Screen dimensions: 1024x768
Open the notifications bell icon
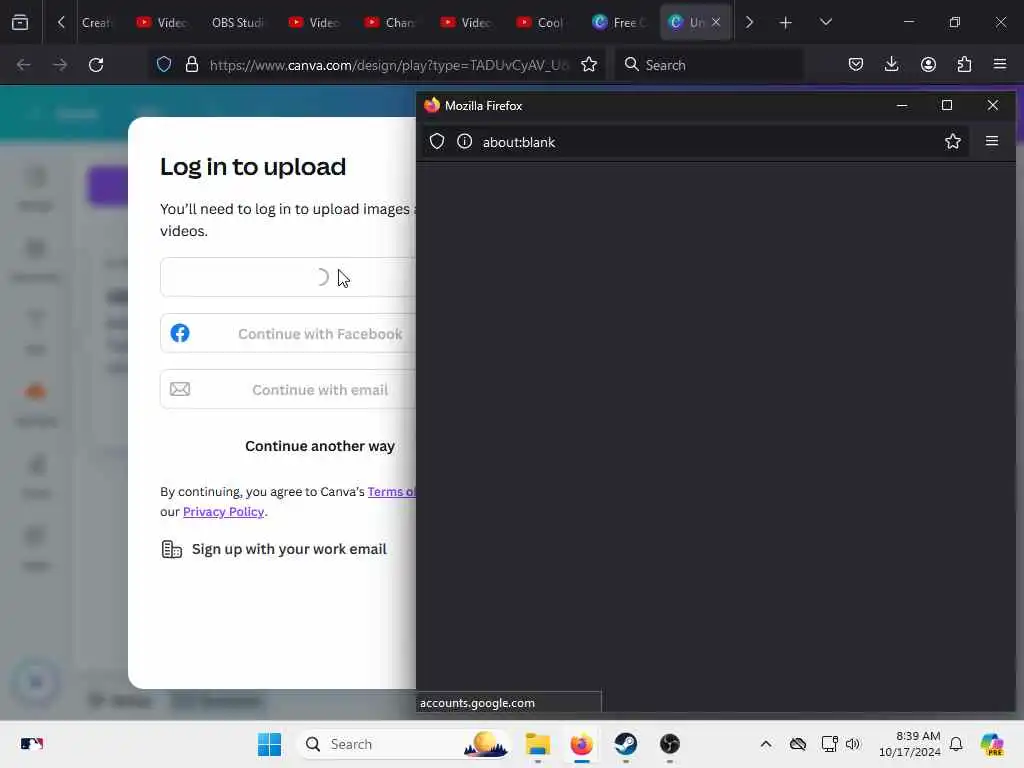(956, 744)
